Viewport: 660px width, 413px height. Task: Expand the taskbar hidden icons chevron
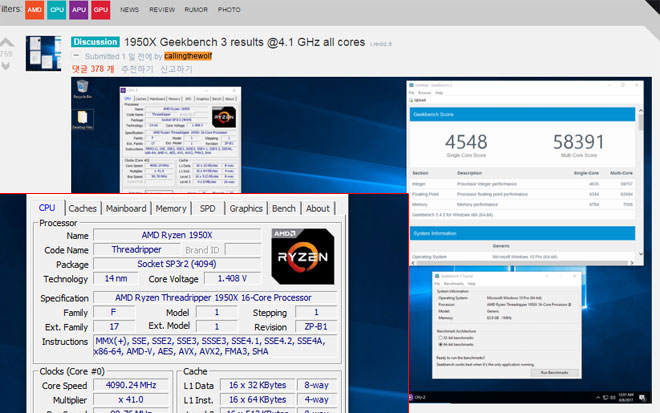(598, 397)
